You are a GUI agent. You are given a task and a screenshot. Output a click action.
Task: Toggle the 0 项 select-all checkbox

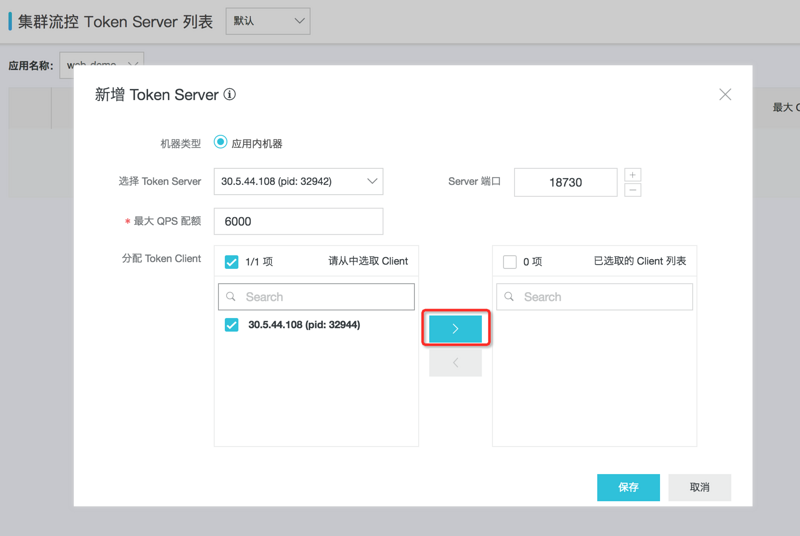point(510,262)
